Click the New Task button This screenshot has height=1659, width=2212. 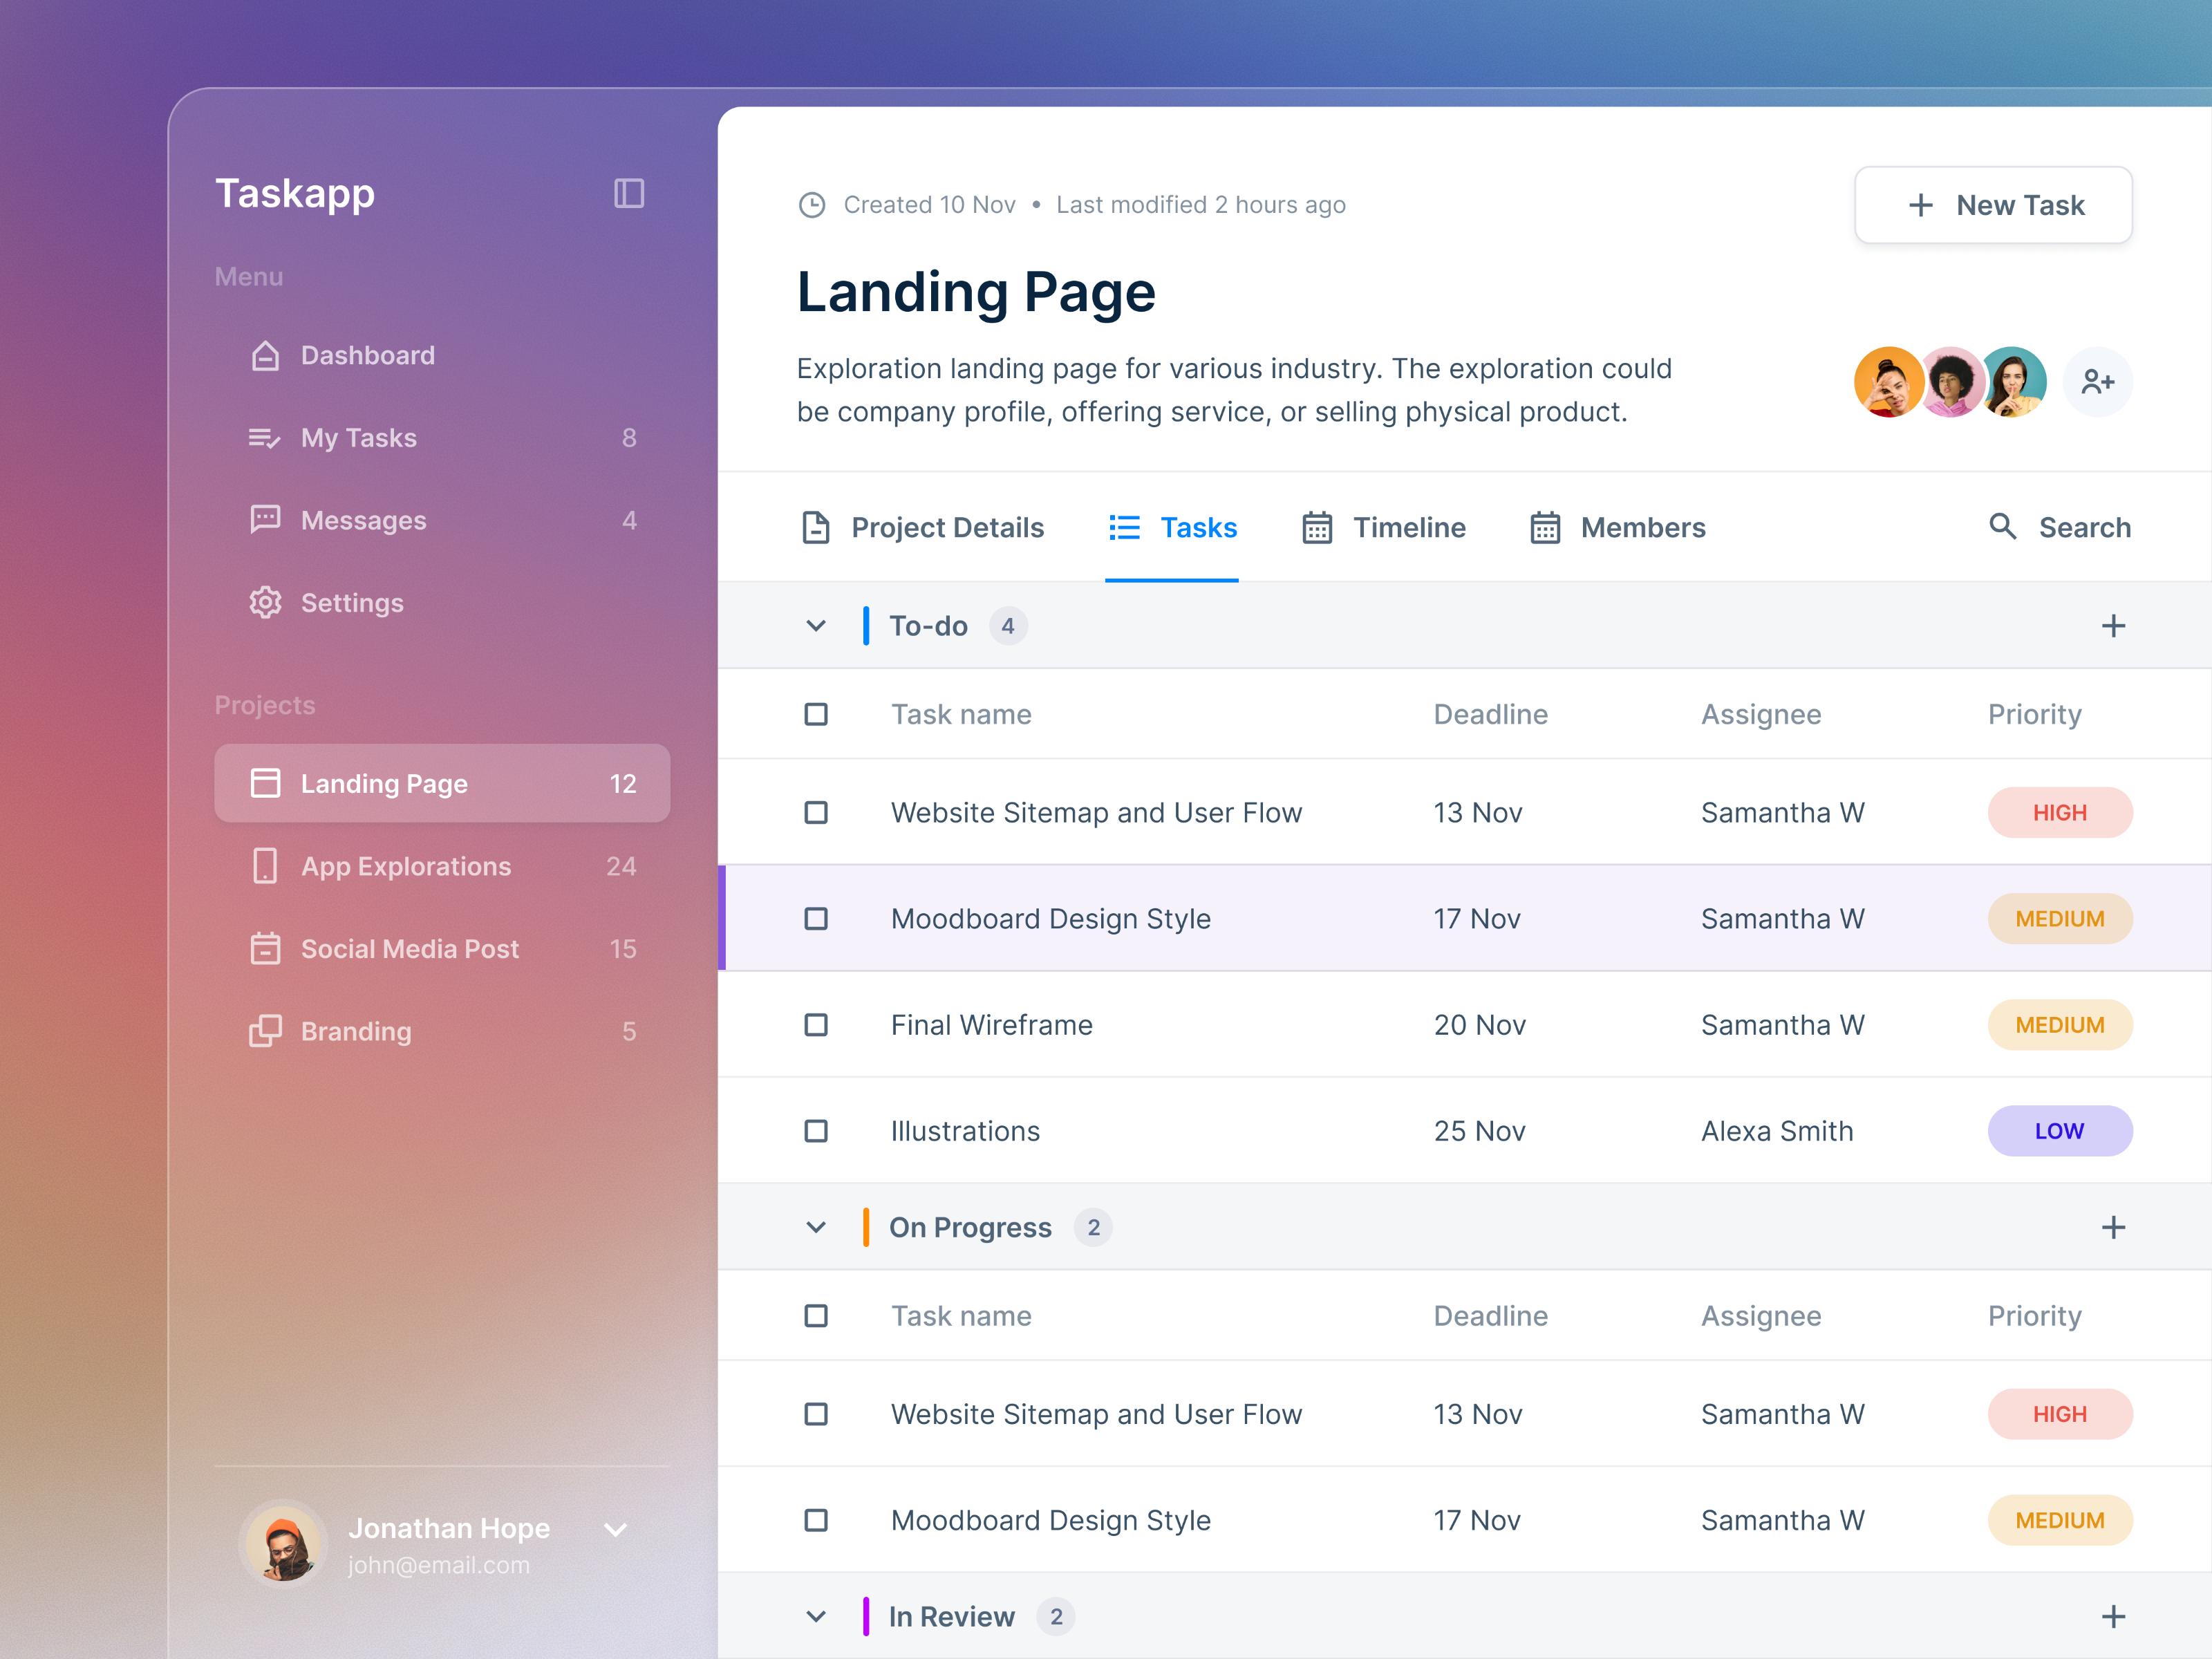coord(1993,205)
